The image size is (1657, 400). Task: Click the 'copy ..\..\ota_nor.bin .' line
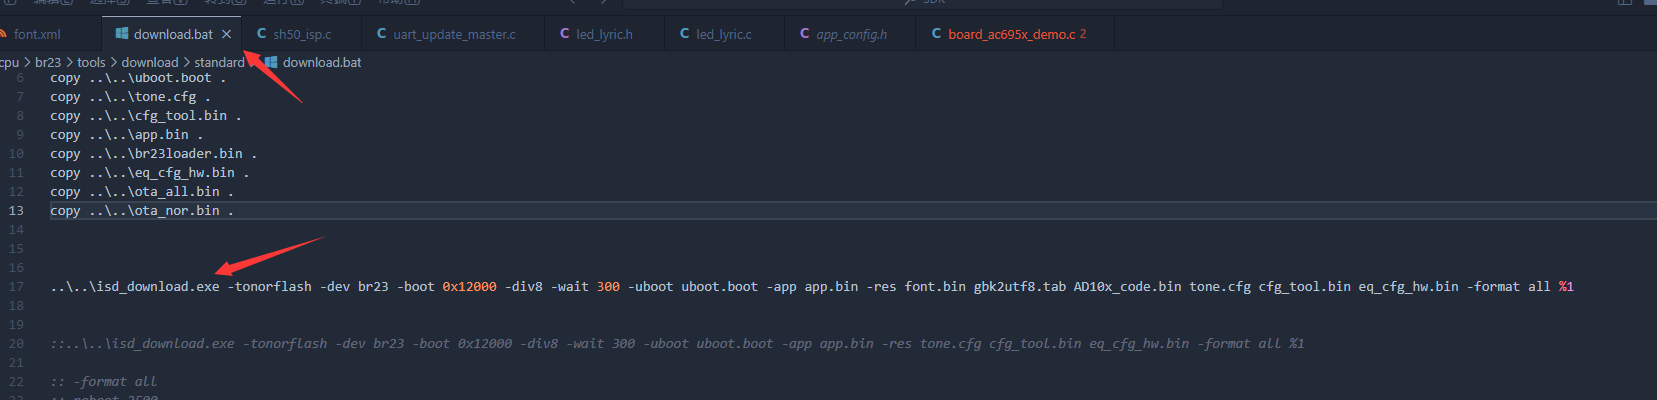(x=142, y=211)
